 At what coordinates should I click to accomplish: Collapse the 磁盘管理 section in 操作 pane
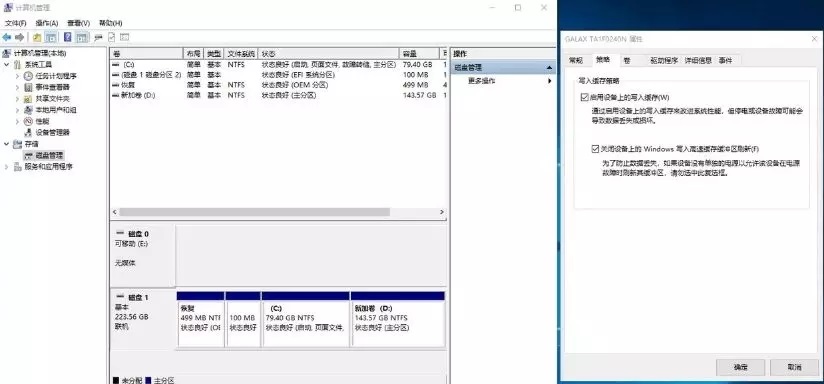549,68
